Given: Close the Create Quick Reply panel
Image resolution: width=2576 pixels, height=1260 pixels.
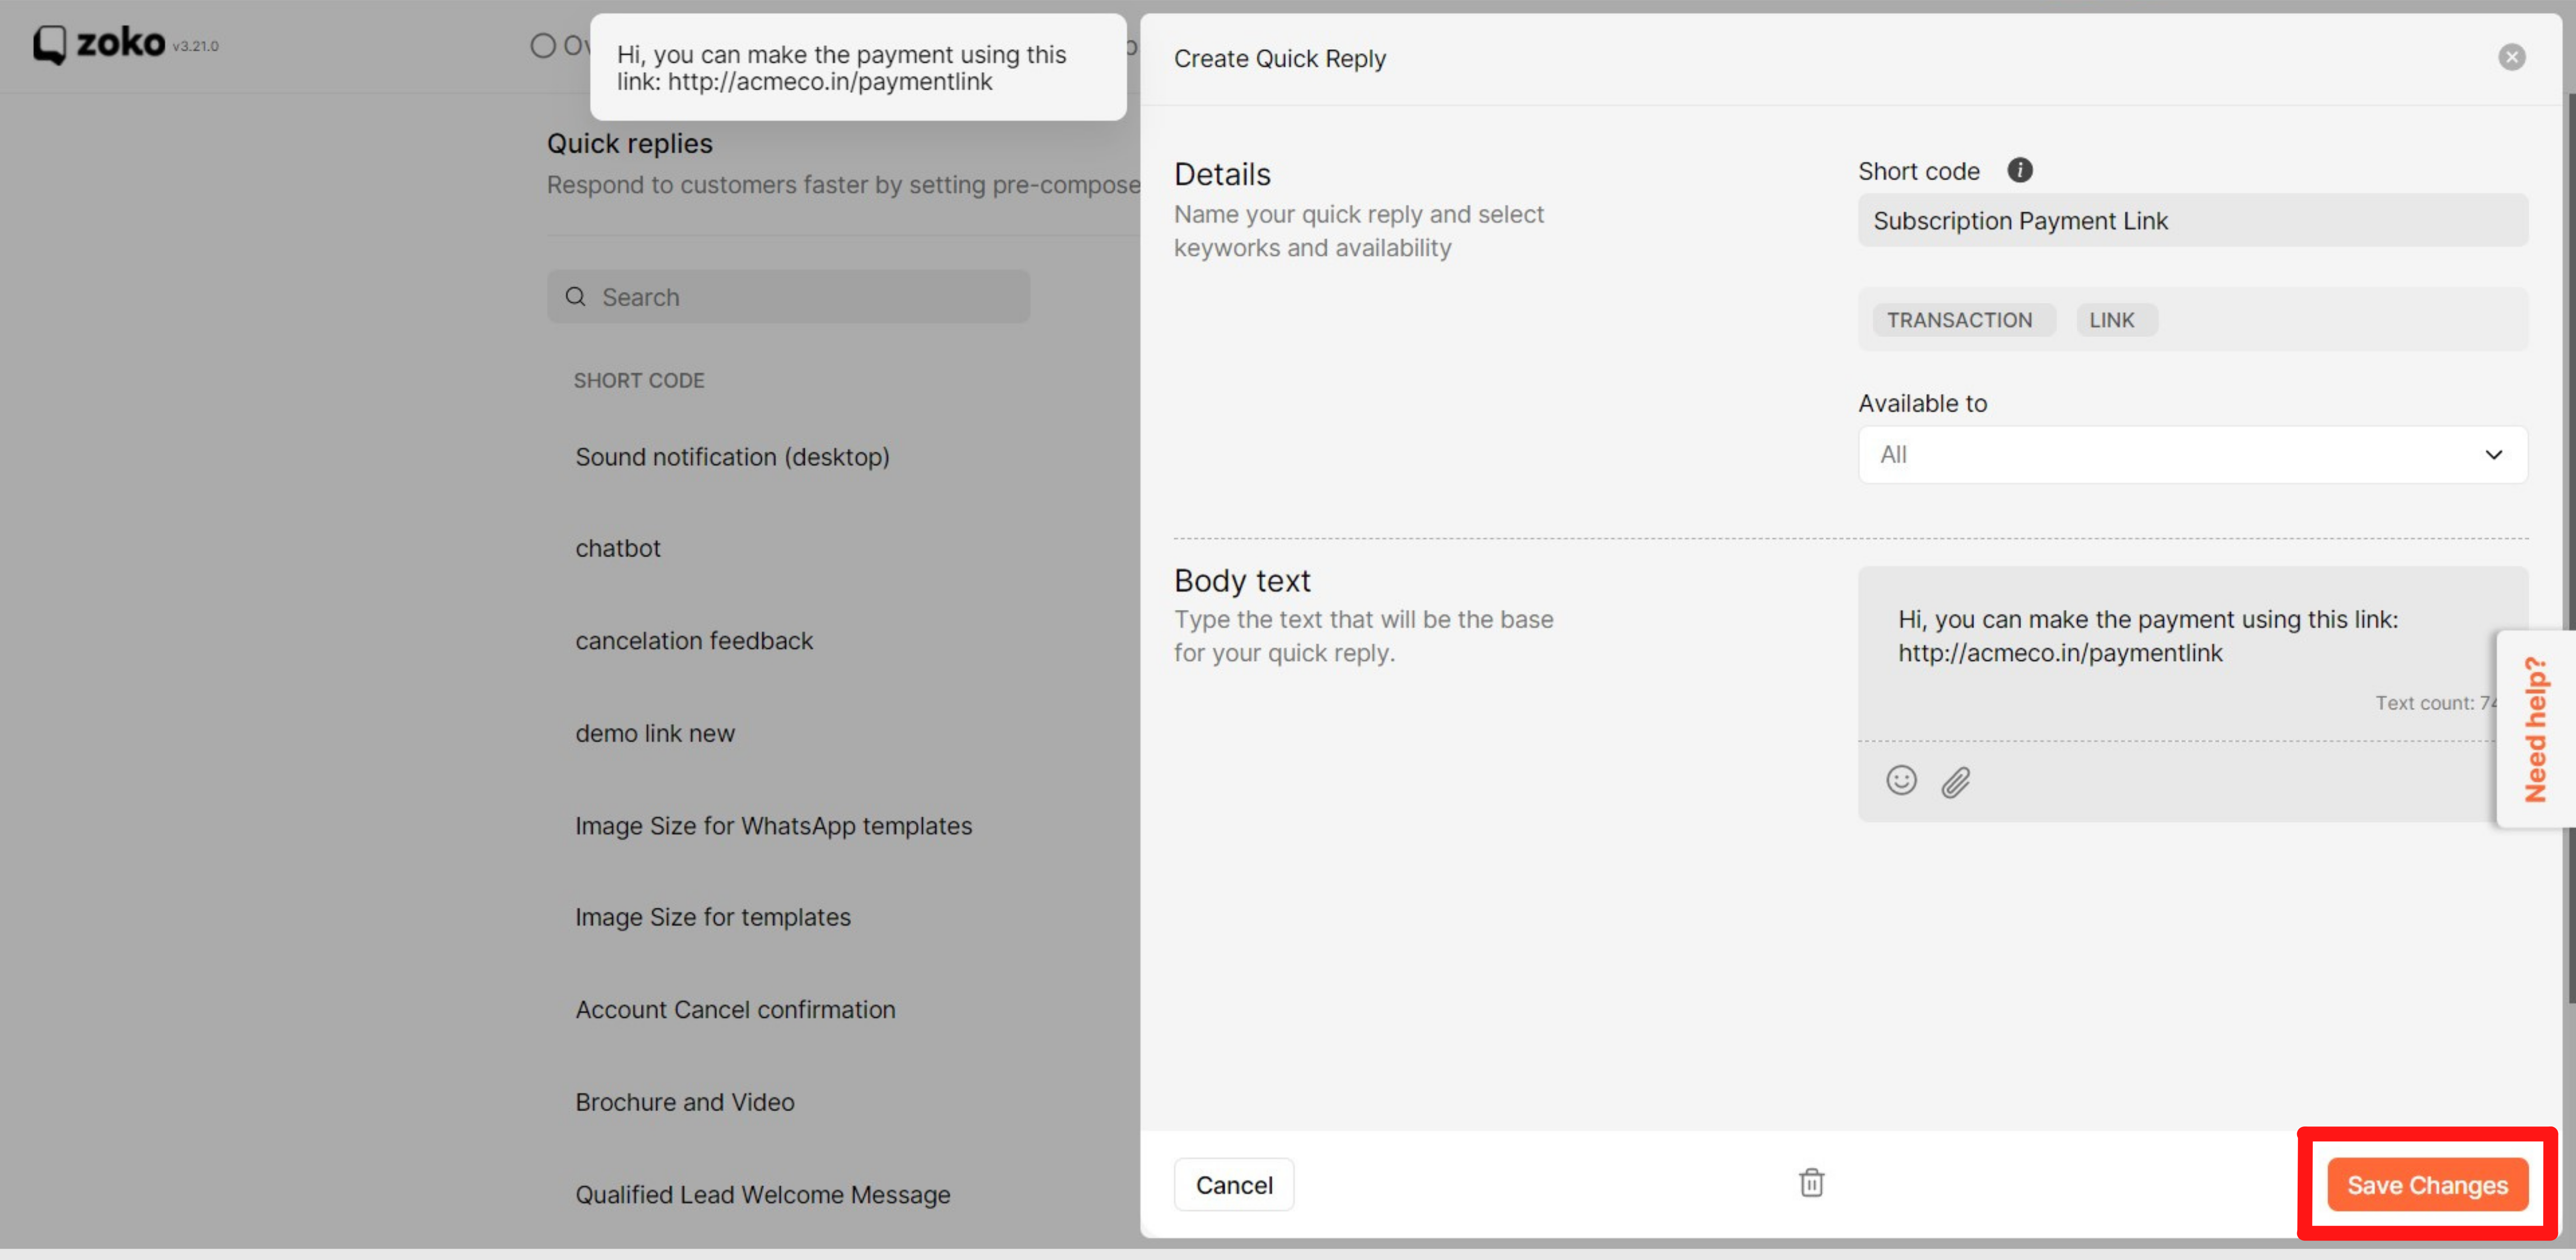Looking at the screenshot, I should 2511,57.
